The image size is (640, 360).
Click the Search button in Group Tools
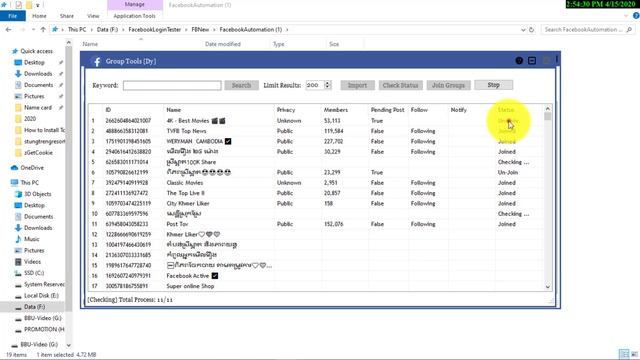[x=241, y=85]
